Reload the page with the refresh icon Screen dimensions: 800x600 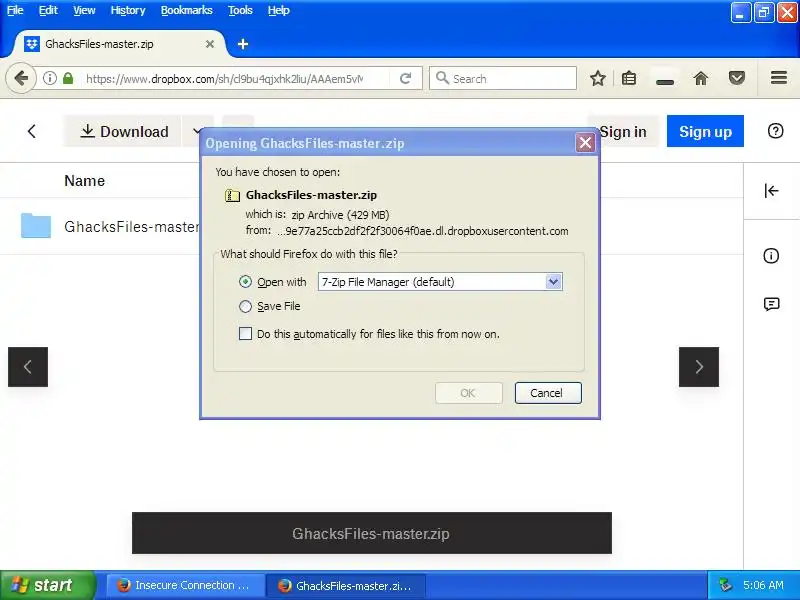[405, 78]
